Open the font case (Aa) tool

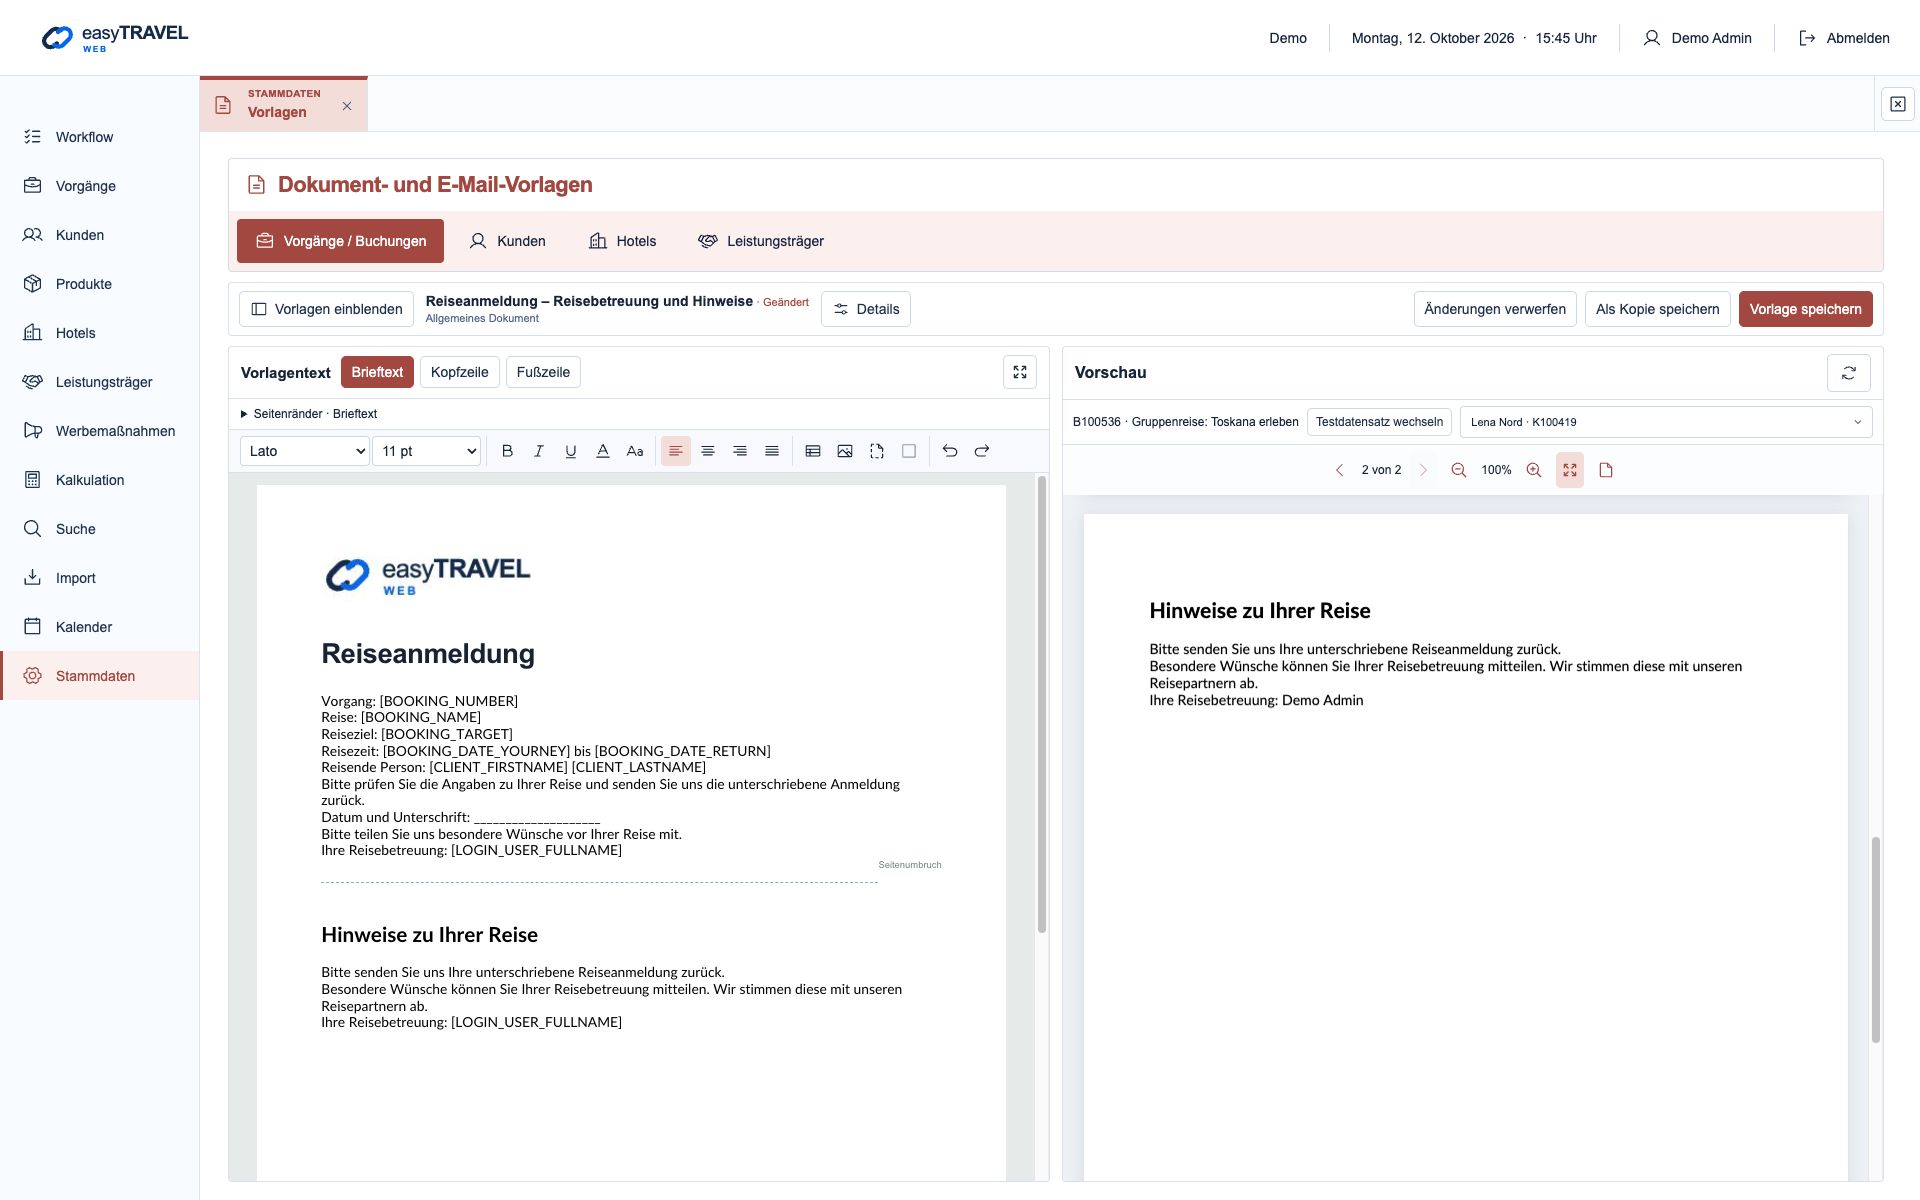[x=635, y=451]
